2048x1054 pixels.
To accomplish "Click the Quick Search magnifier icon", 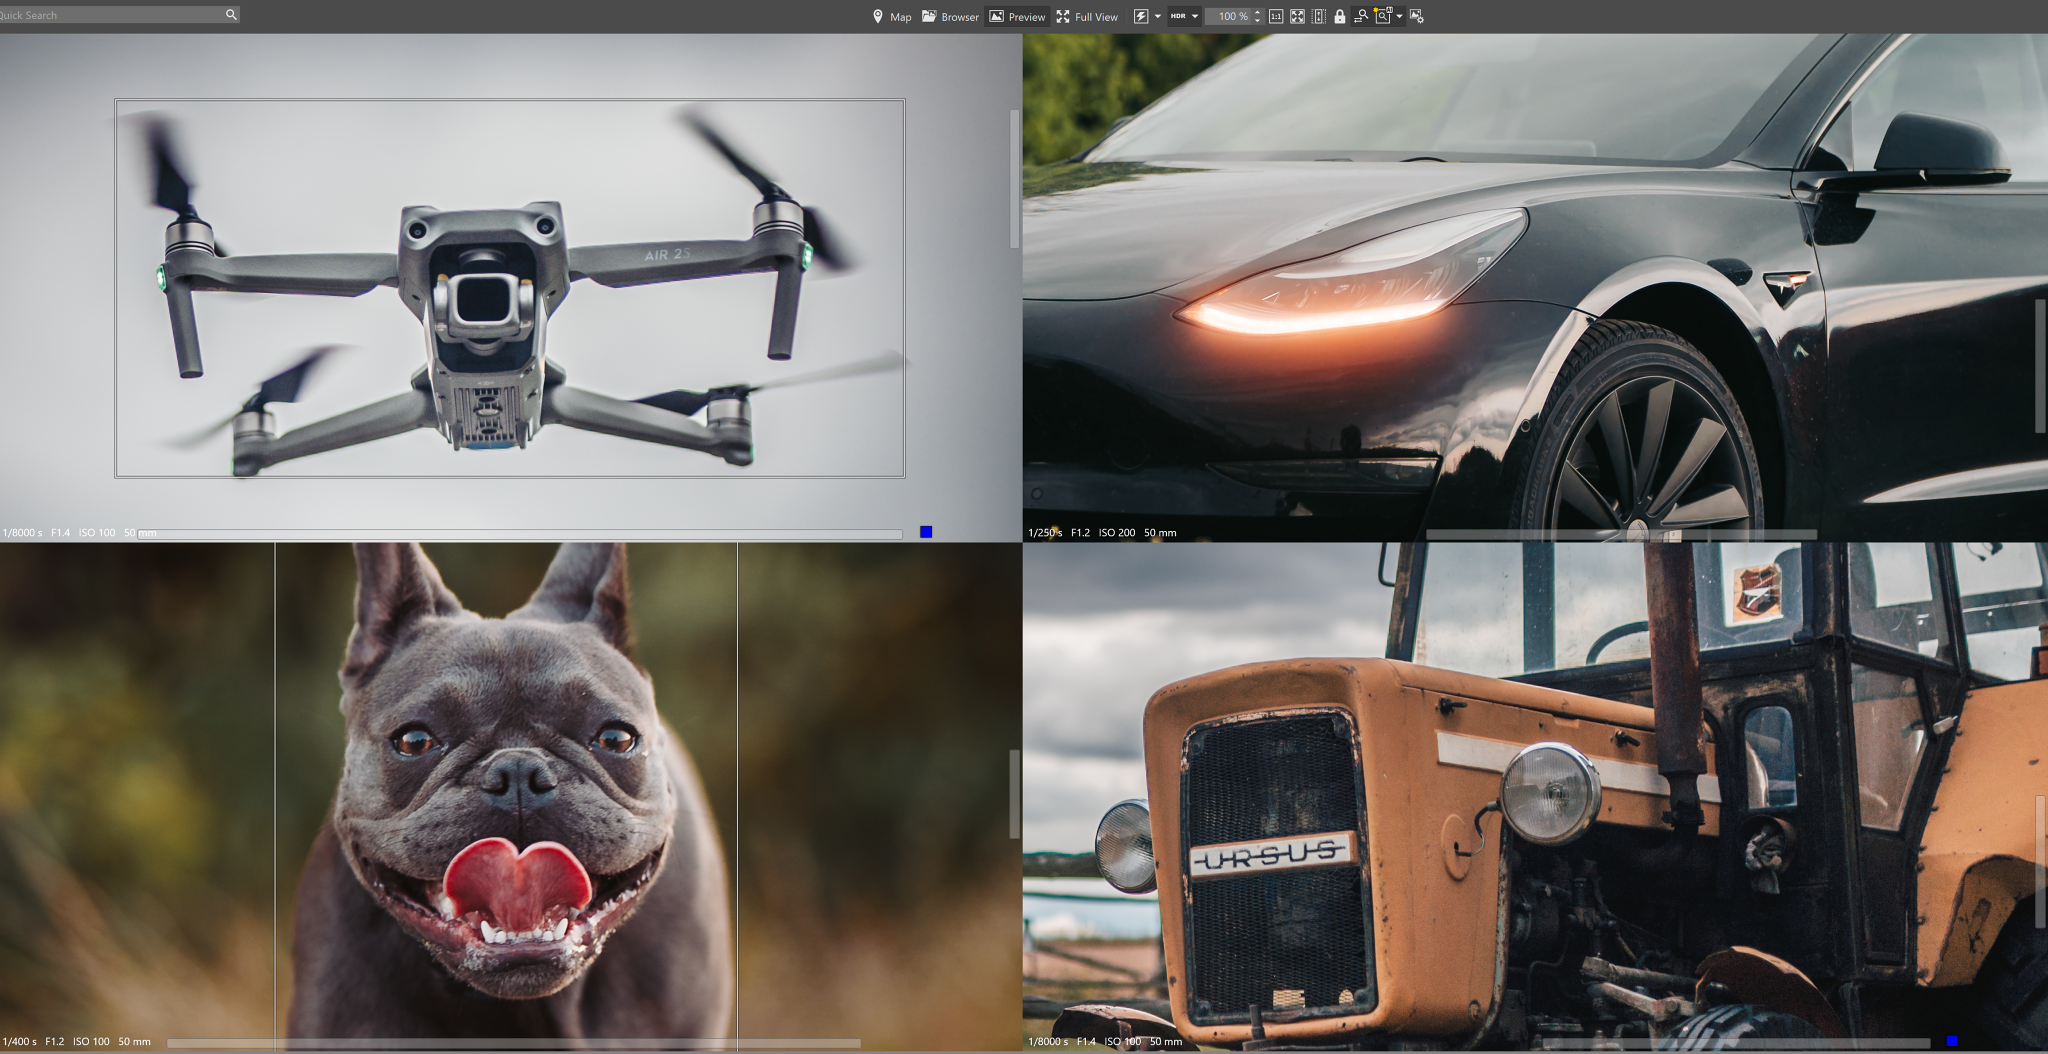I will [x=231, y=15].
